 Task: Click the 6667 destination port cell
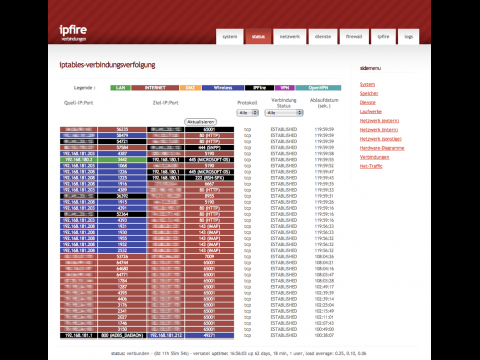tap(209, 184)
